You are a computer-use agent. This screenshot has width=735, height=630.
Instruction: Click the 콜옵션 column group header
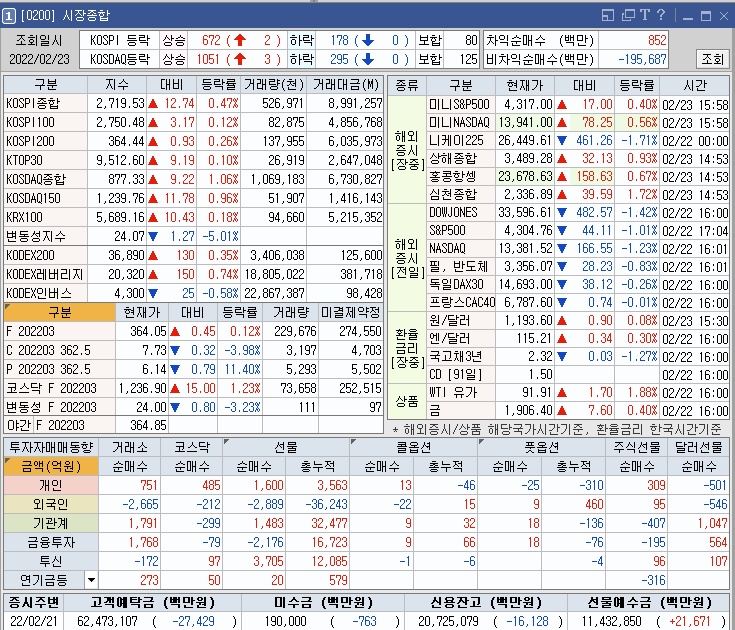coord(413,447)
